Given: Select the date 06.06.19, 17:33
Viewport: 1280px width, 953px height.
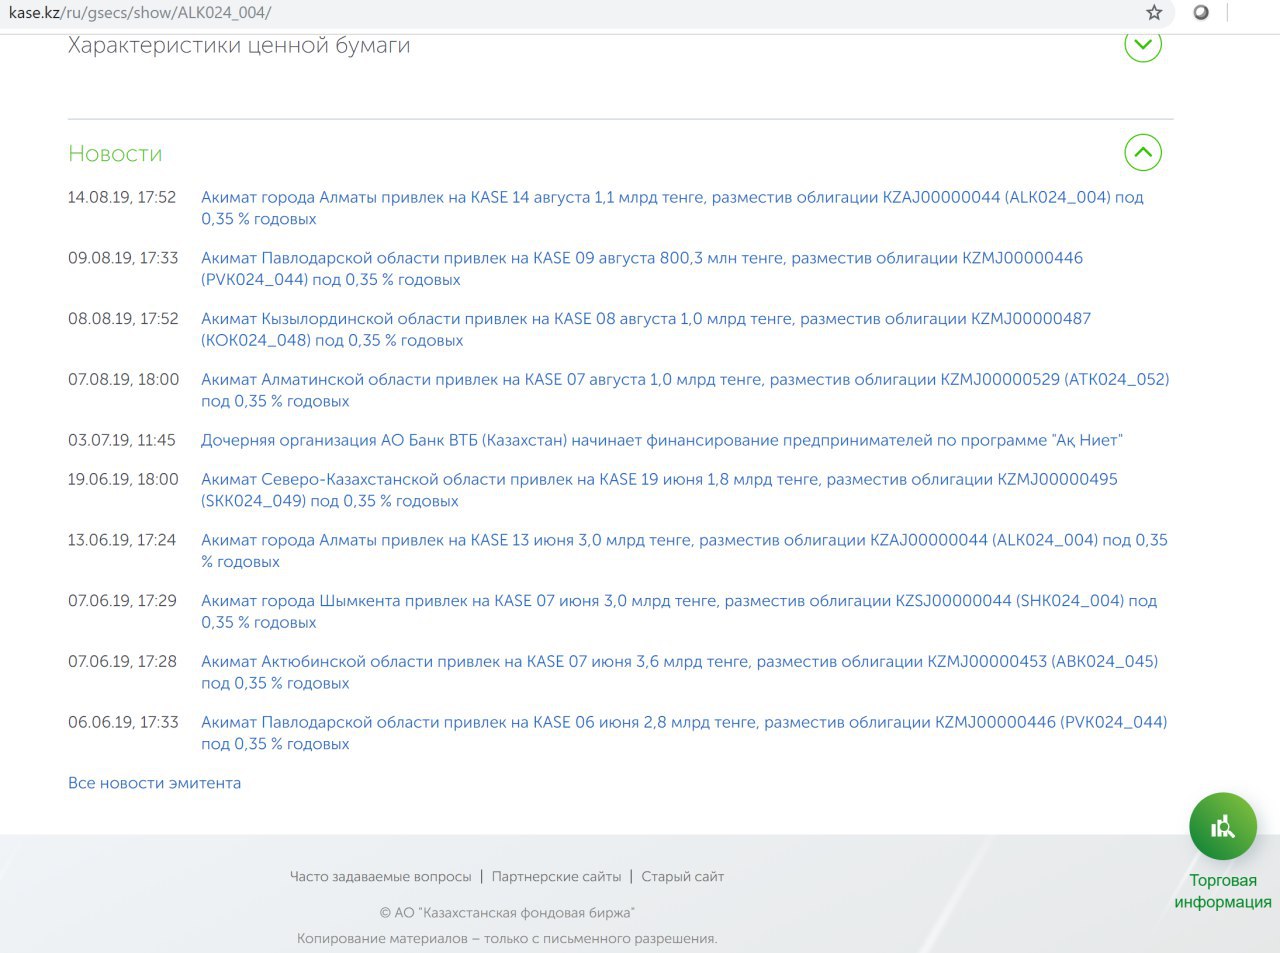Looking at the screenshot, I should (x=123, y=722).
